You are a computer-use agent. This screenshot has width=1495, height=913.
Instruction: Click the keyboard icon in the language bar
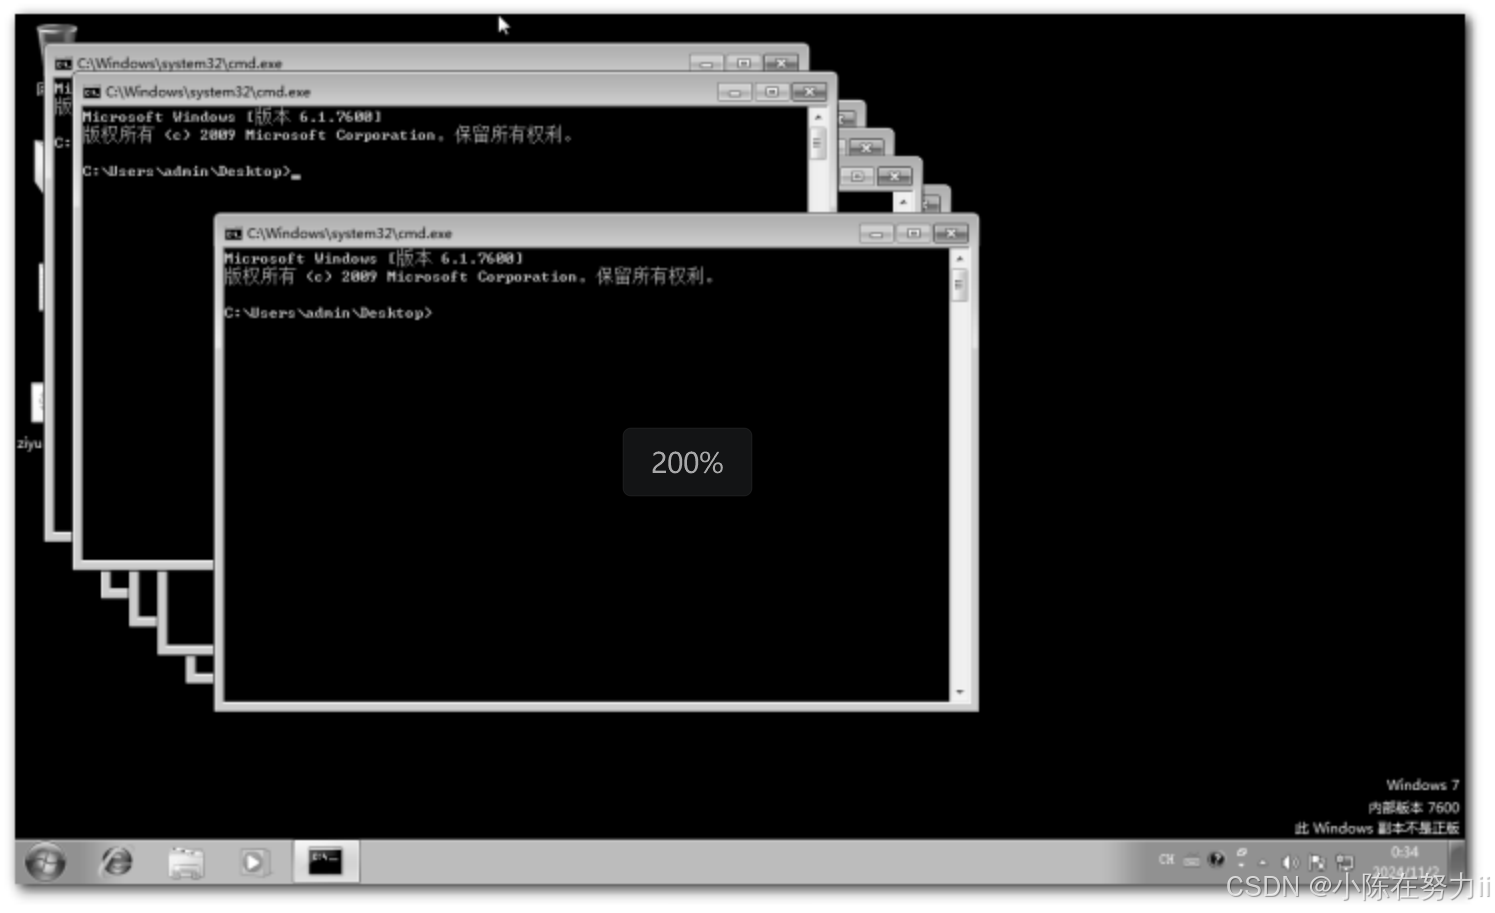(1191, 861)
